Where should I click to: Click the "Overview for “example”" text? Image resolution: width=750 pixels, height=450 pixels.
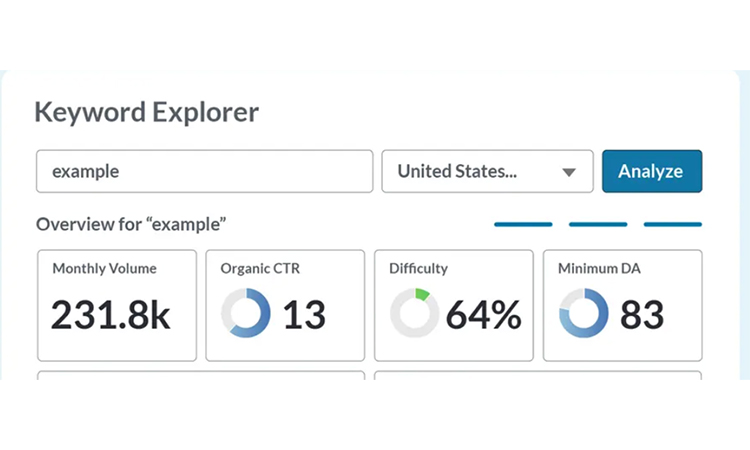point(131,224)
